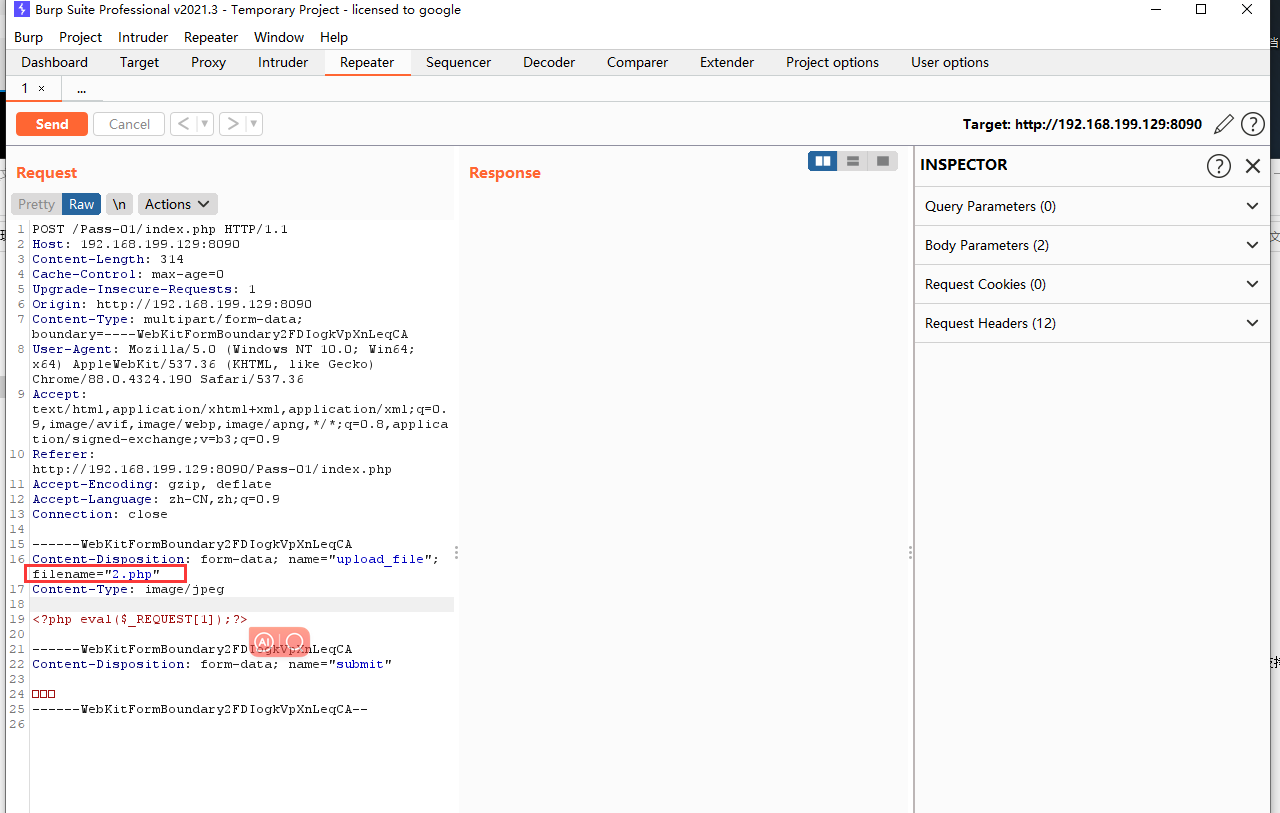Screen dimensions: 1280x813
Task: Open the Project menu
Action: [x=80, y=37]
